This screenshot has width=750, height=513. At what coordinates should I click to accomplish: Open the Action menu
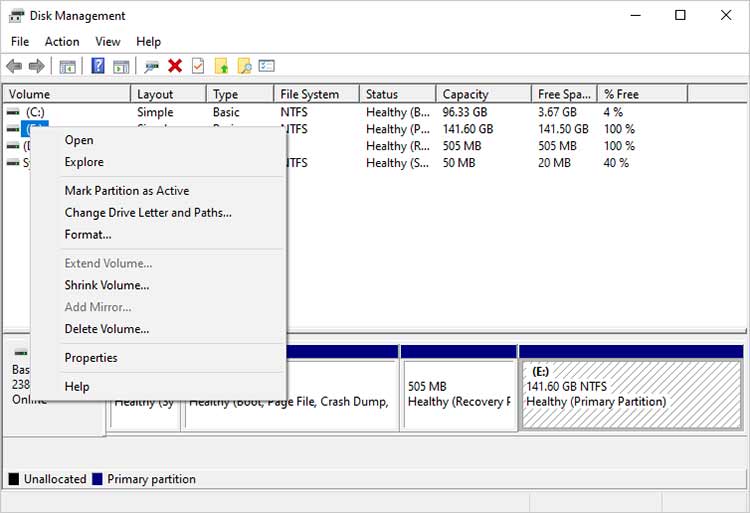pos(62,42)
